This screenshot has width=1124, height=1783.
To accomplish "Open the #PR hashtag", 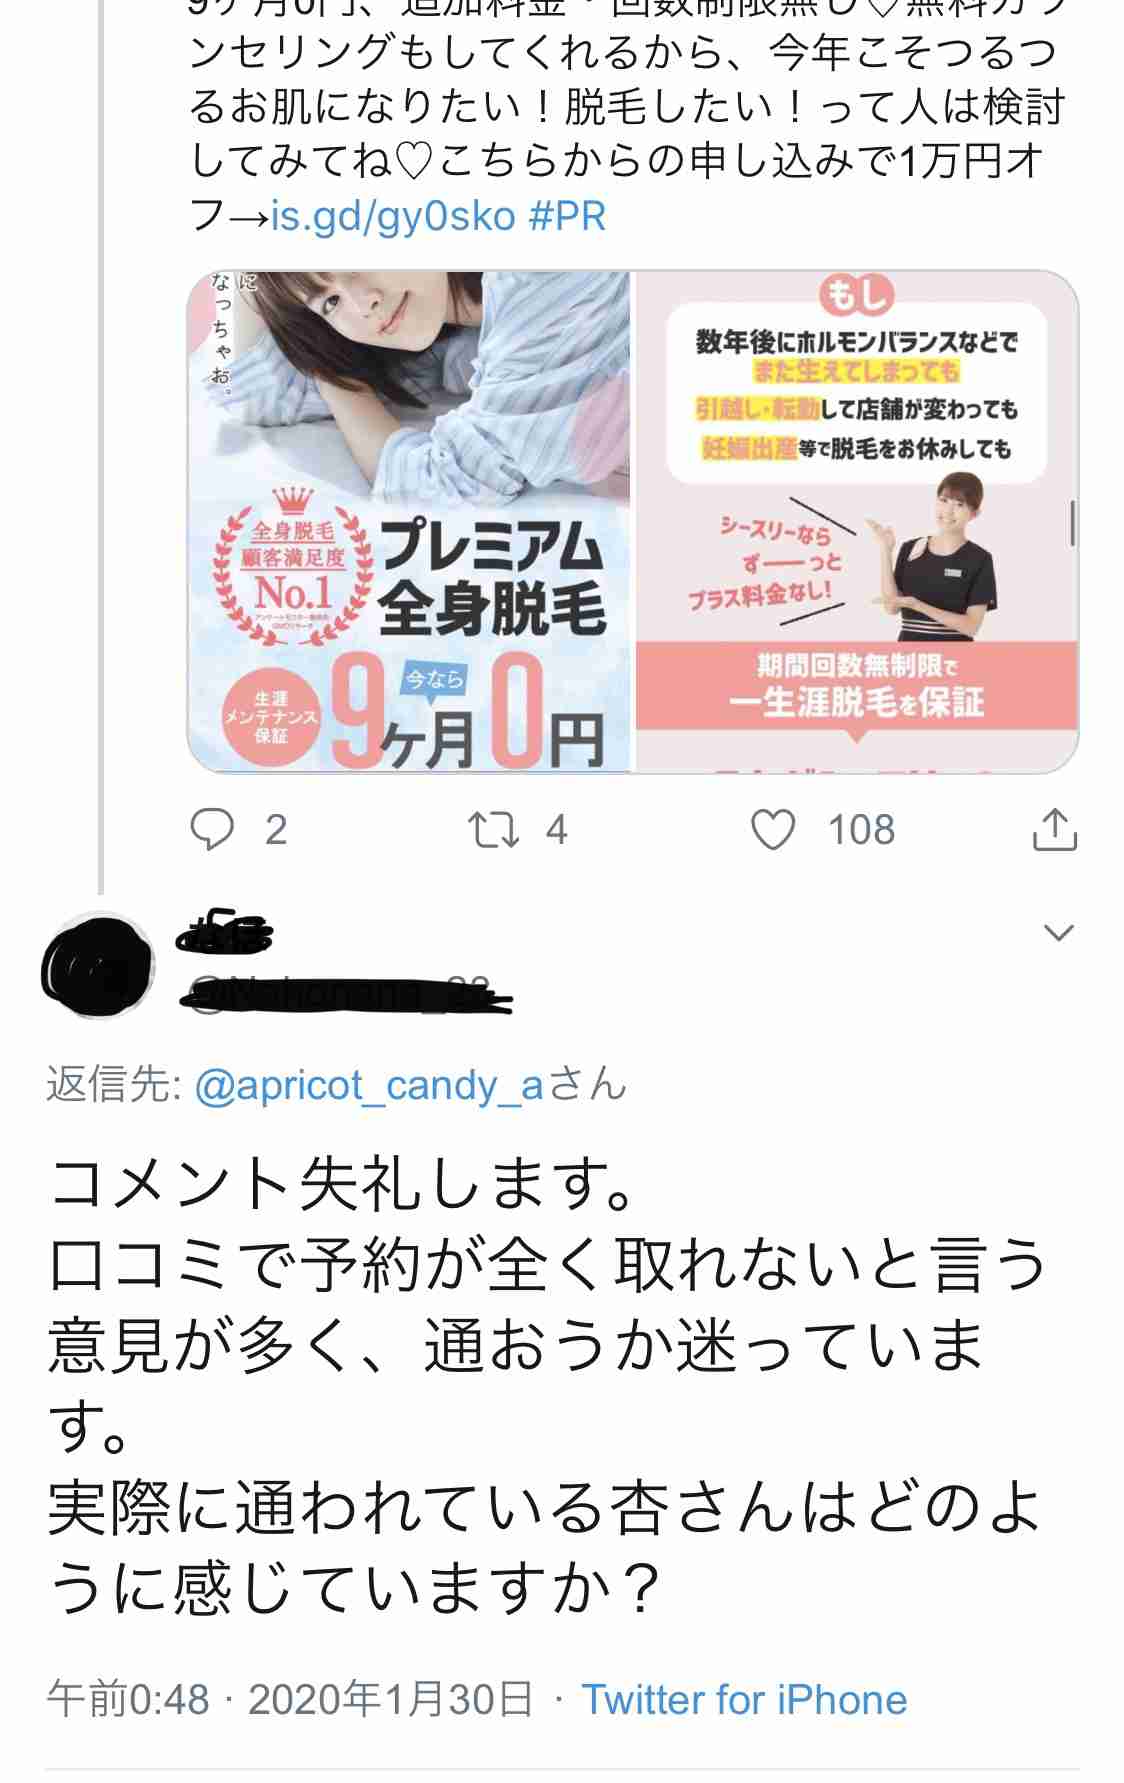I will click(567, 216).
